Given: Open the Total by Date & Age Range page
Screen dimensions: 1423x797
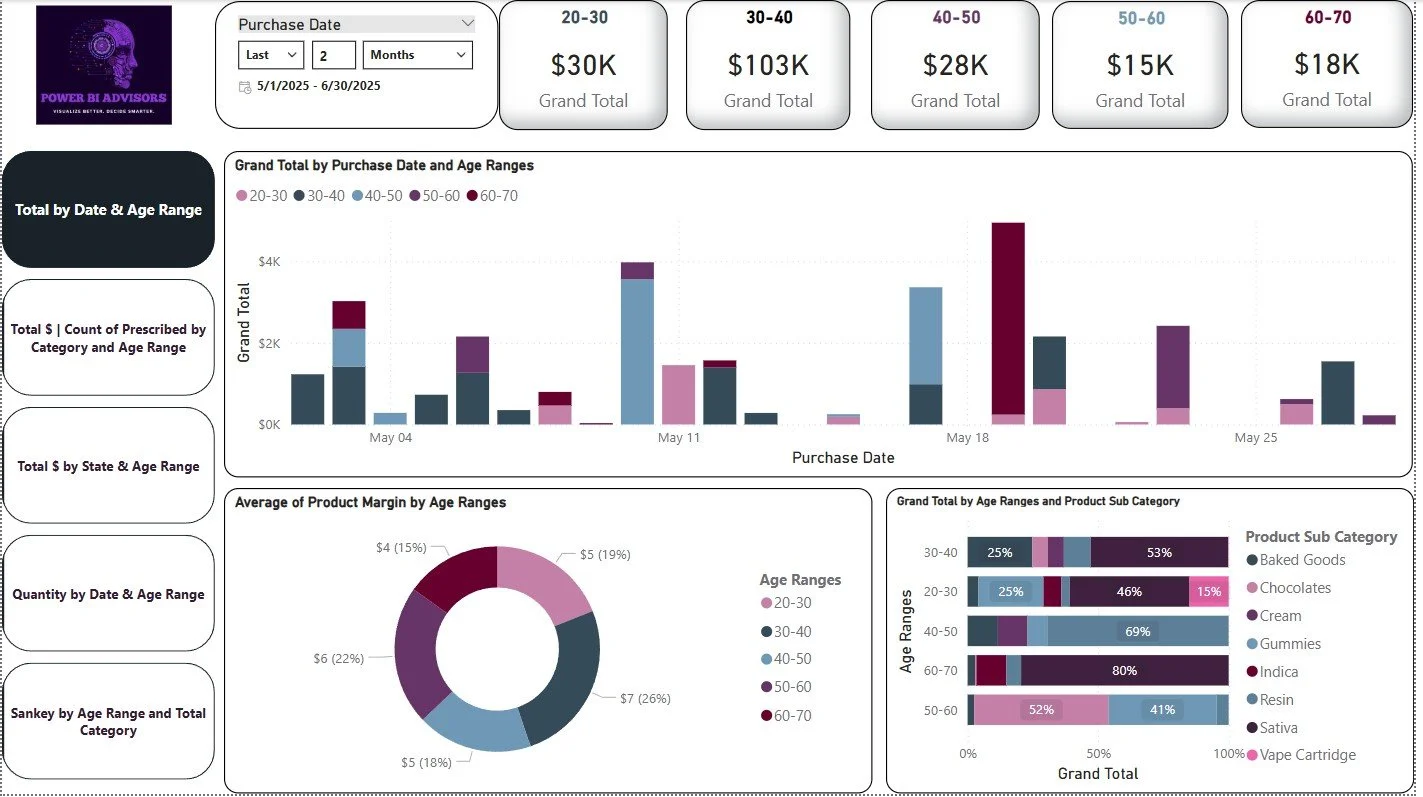Looking at the screenshot, I should tap(109, 209).
